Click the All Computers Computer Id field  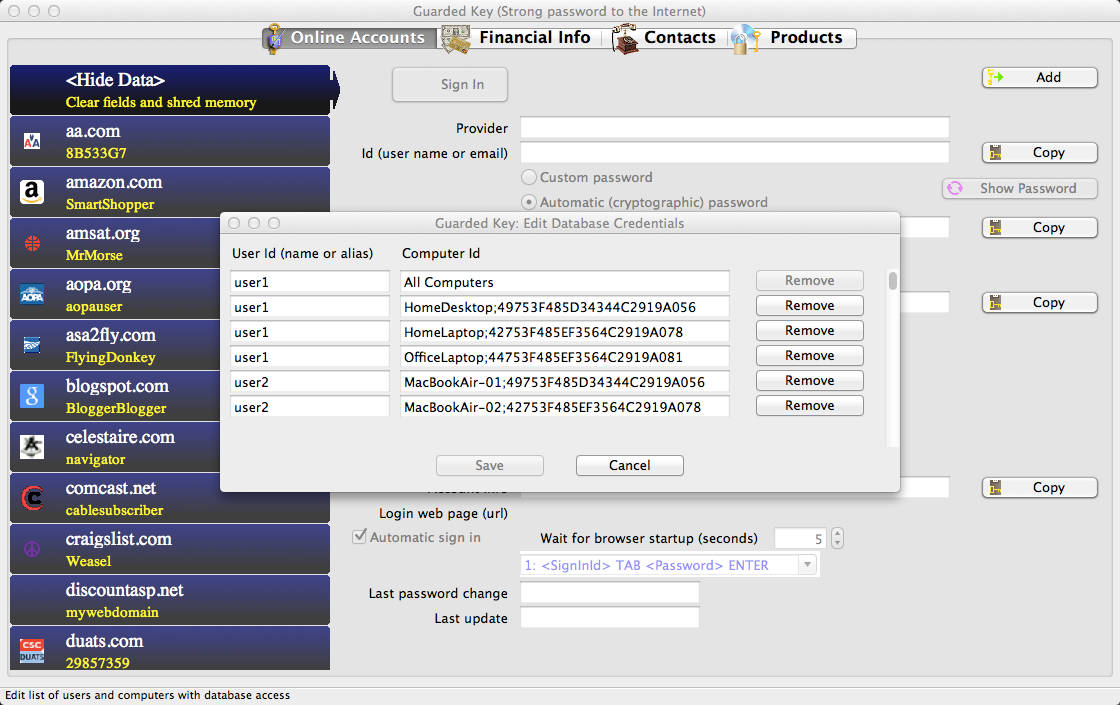[x=564, y=282]
